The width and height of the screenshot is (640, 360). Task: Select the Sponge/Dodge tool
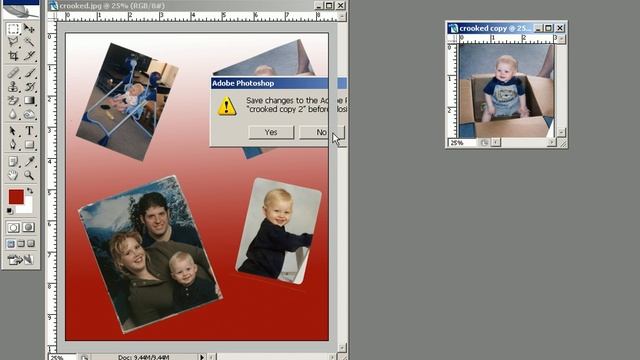click(29, 114)
